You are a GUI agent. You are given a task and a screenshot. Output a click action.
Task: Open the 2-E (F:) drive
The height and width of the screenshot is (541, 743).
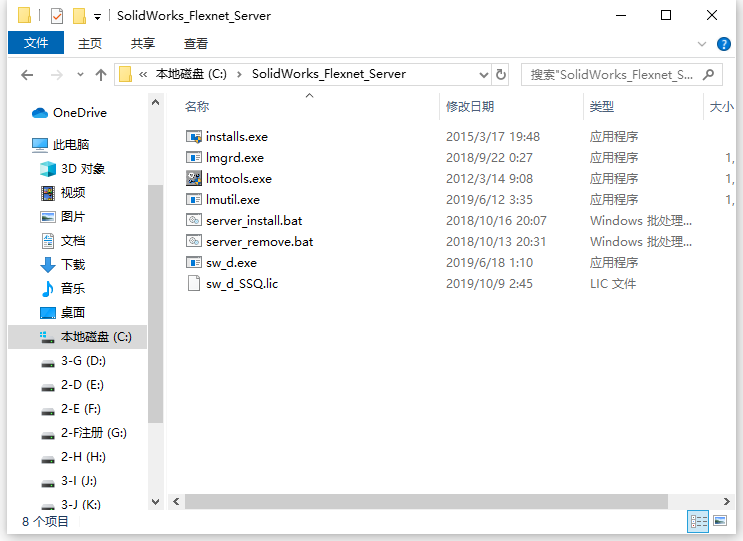coord(71,409)
